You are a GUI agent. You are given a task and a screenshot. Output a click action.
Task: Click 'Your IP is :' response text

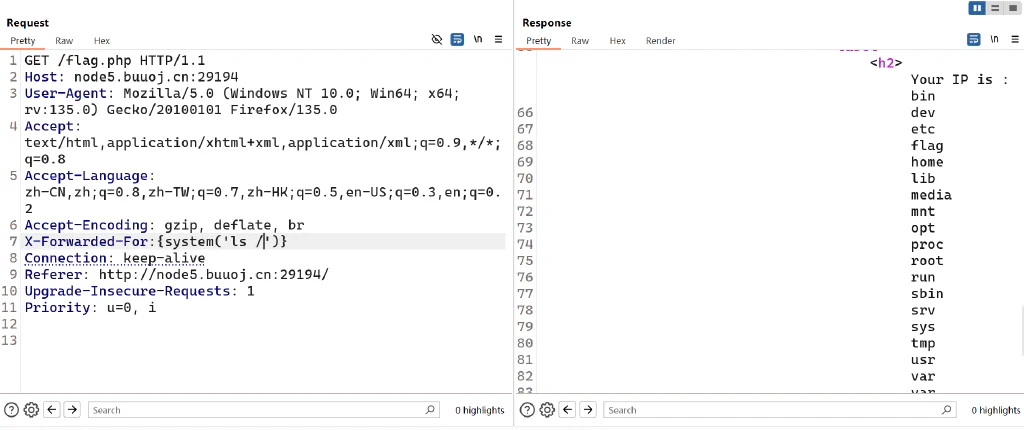click(960, 80)
